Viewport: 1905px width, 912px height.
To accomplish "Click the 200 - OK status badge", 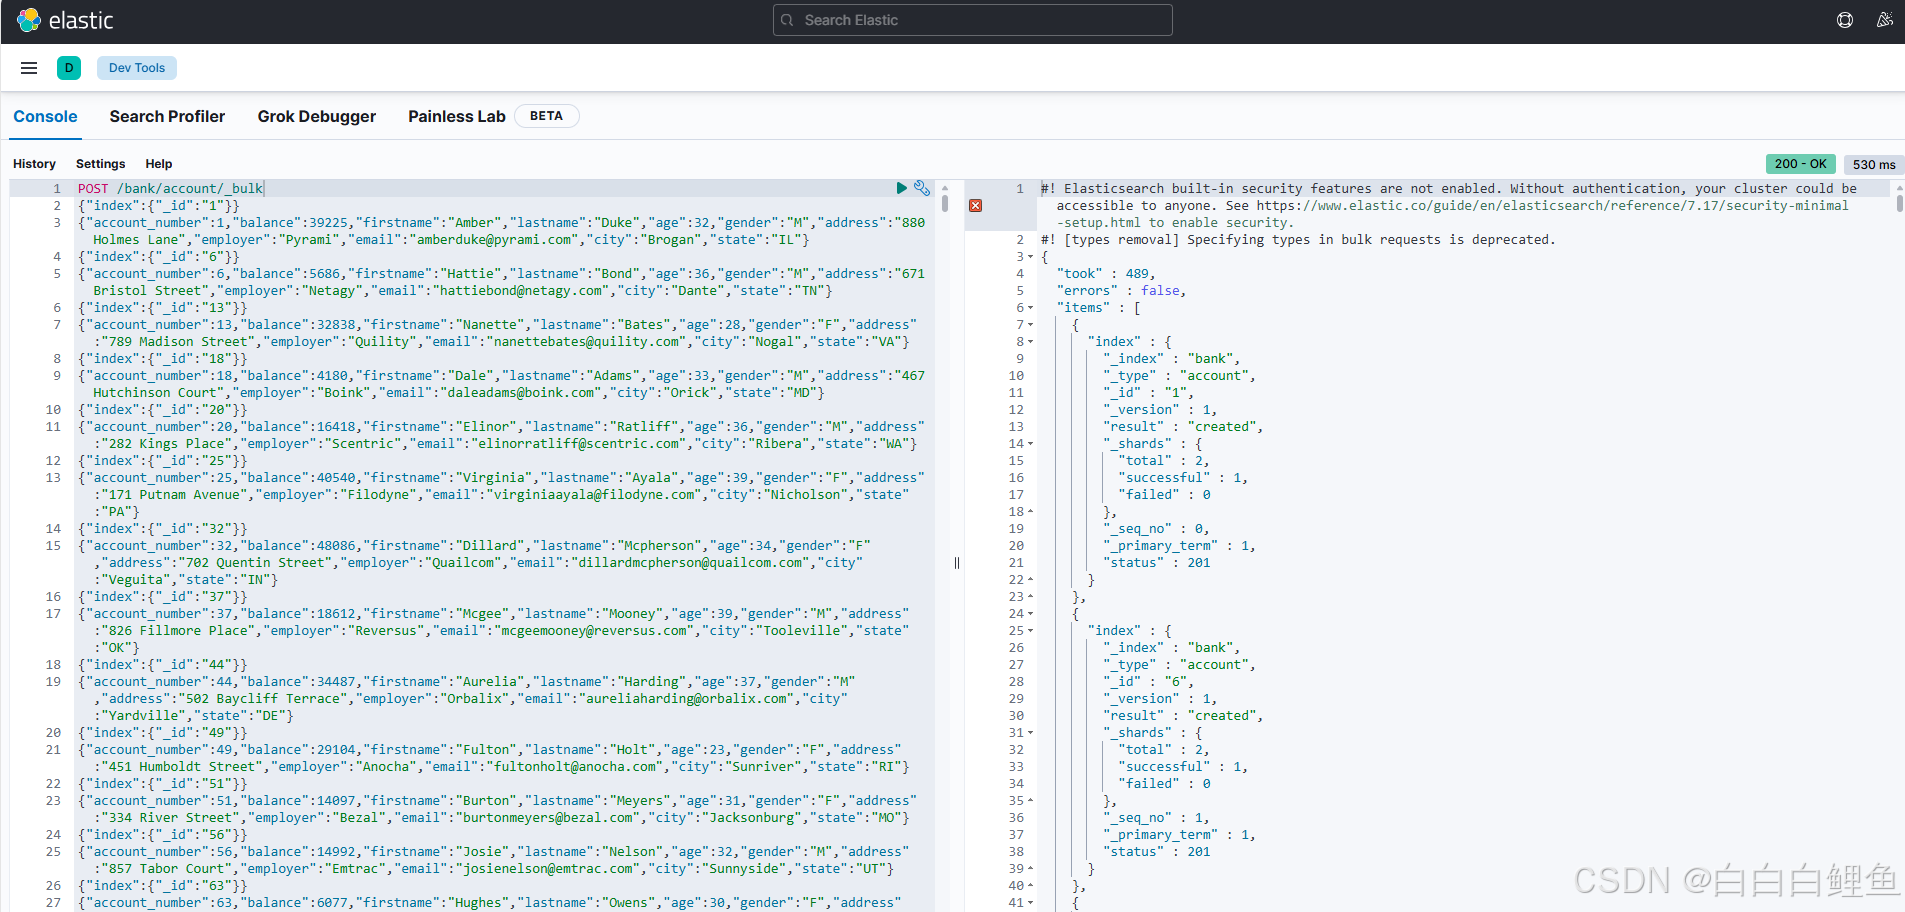I will click(x=1799, y=163).
